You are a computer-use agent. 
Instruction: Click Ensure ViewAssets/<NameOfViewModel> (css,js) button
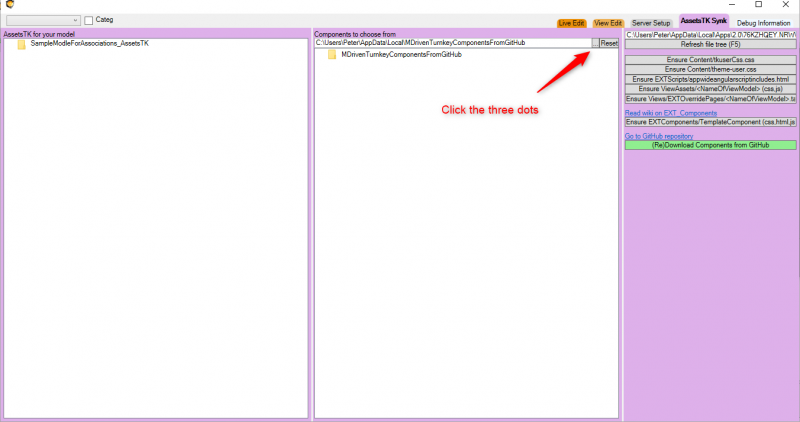(711, 89)
